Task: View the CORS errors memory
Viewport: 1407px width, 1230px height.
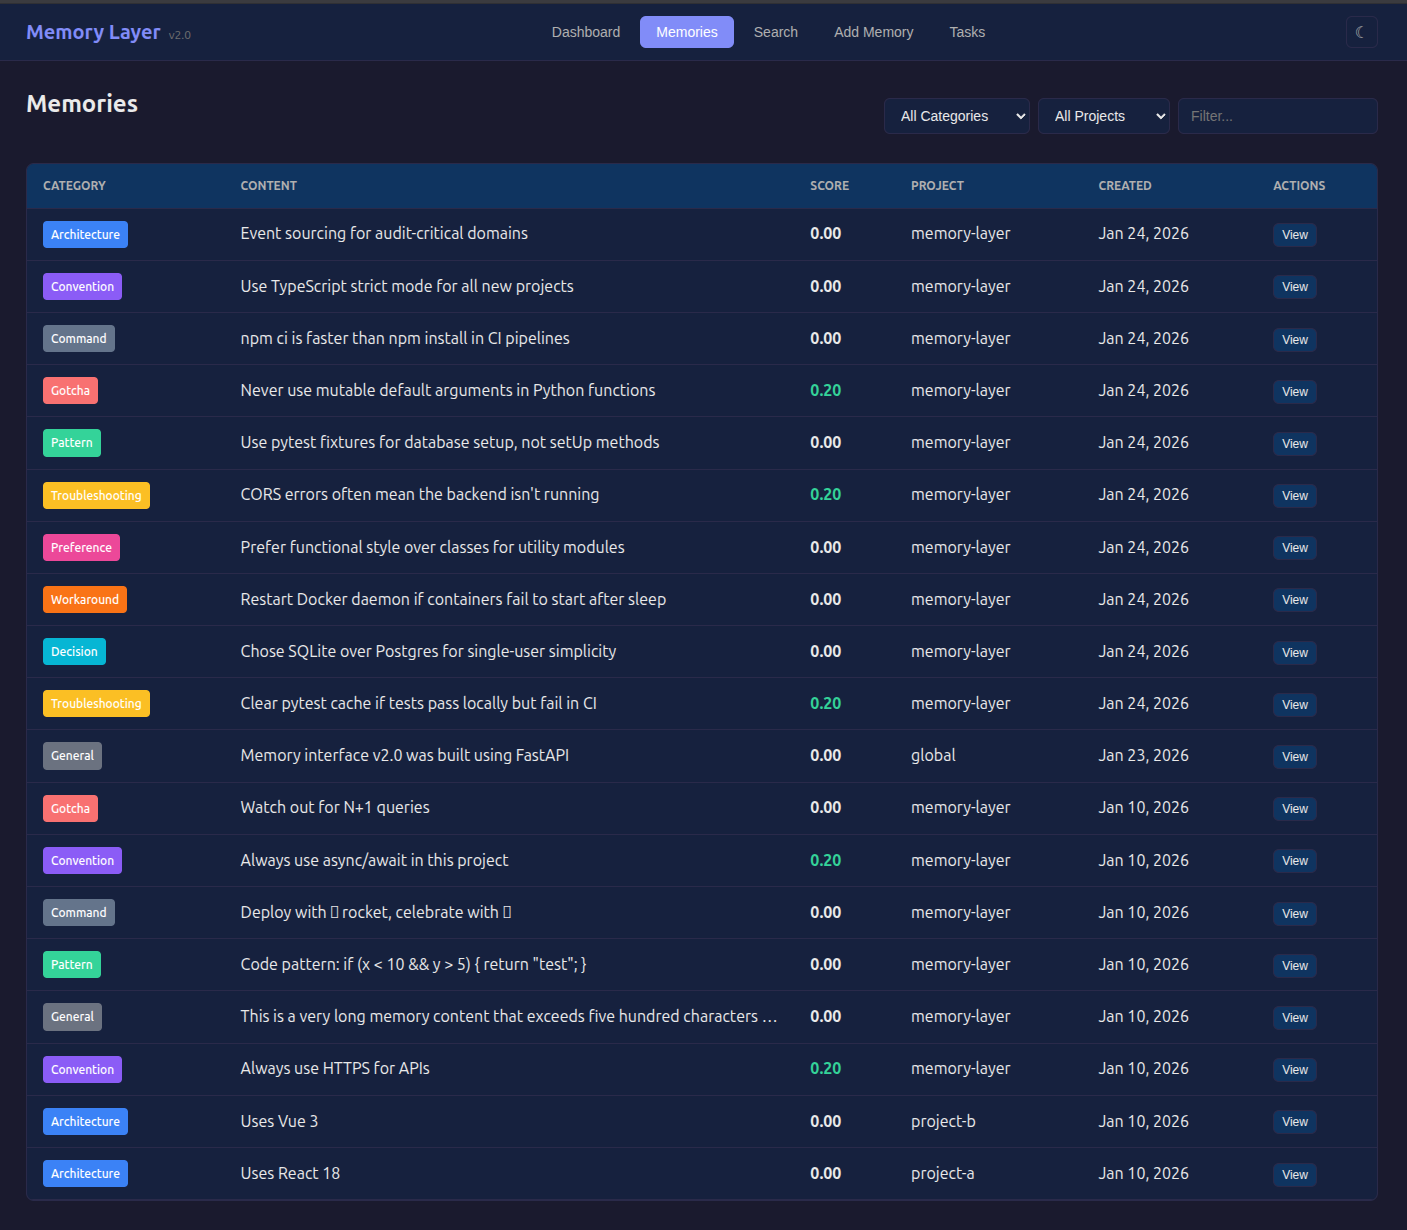Action: (1295, 496)
